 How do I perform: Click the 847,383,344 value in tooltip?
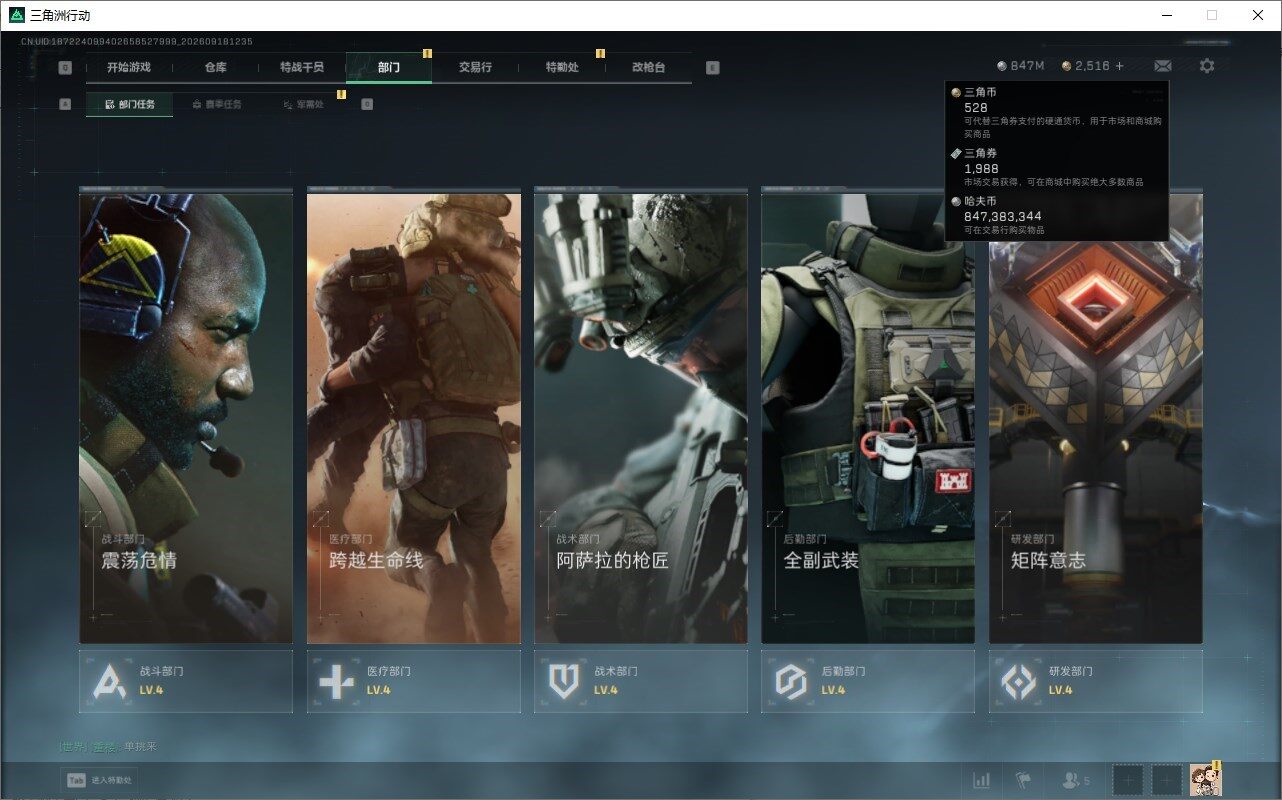pos(1003,216)
